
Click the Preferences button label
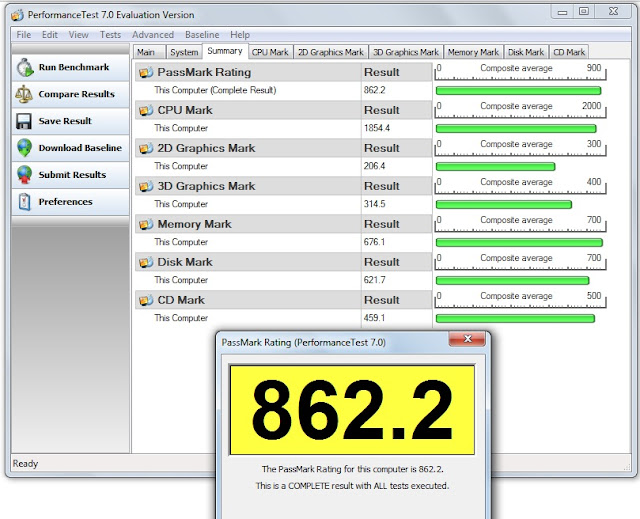(x=65, y=202)
